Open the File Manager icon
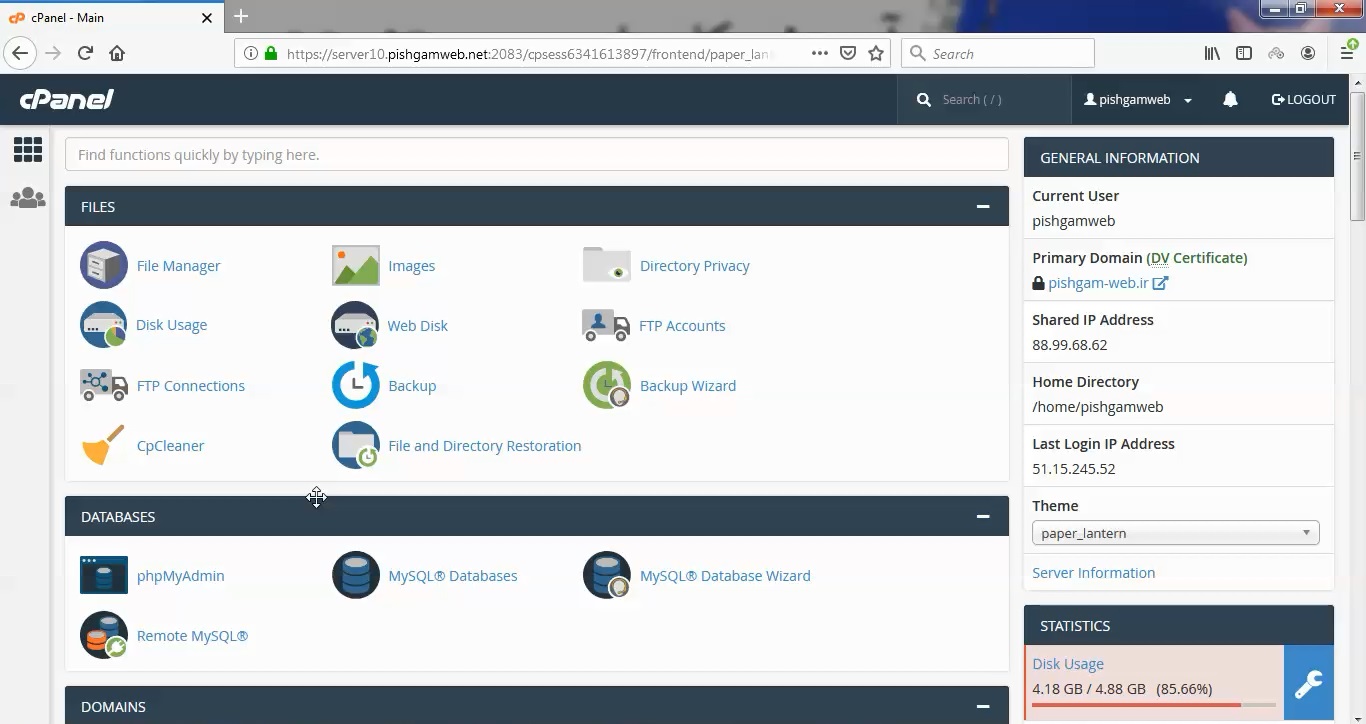1366x724 pixels. tap(103, 265)
